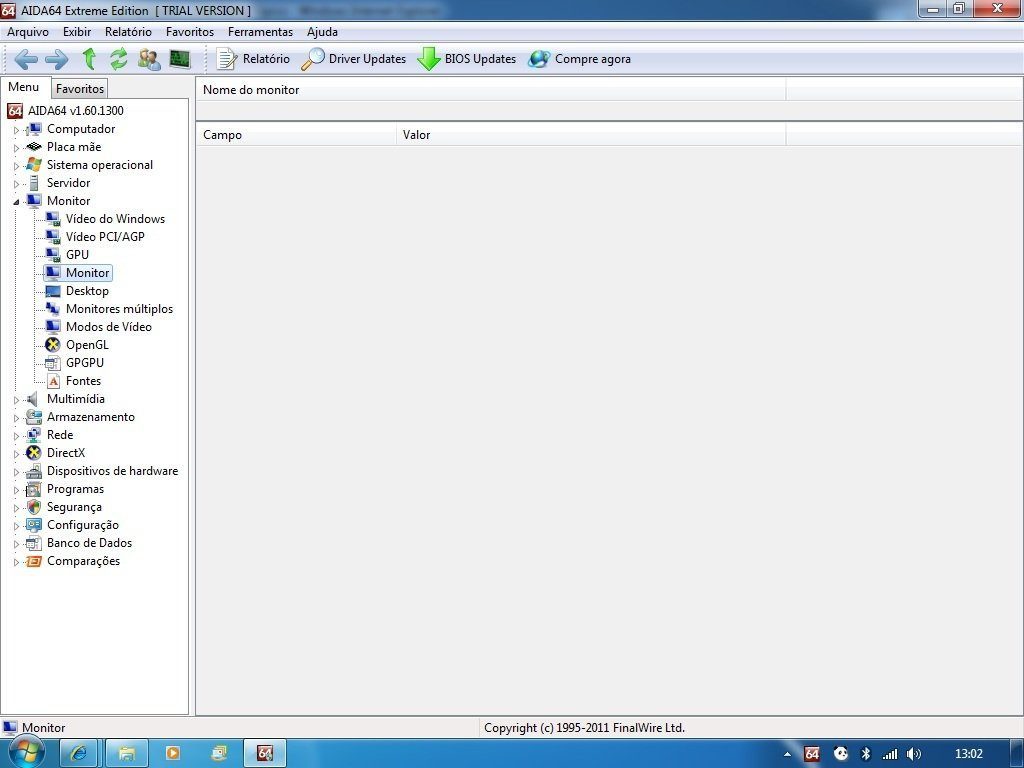Select the GPGPU tree item

pyautogui.click(x=85, y=362)
